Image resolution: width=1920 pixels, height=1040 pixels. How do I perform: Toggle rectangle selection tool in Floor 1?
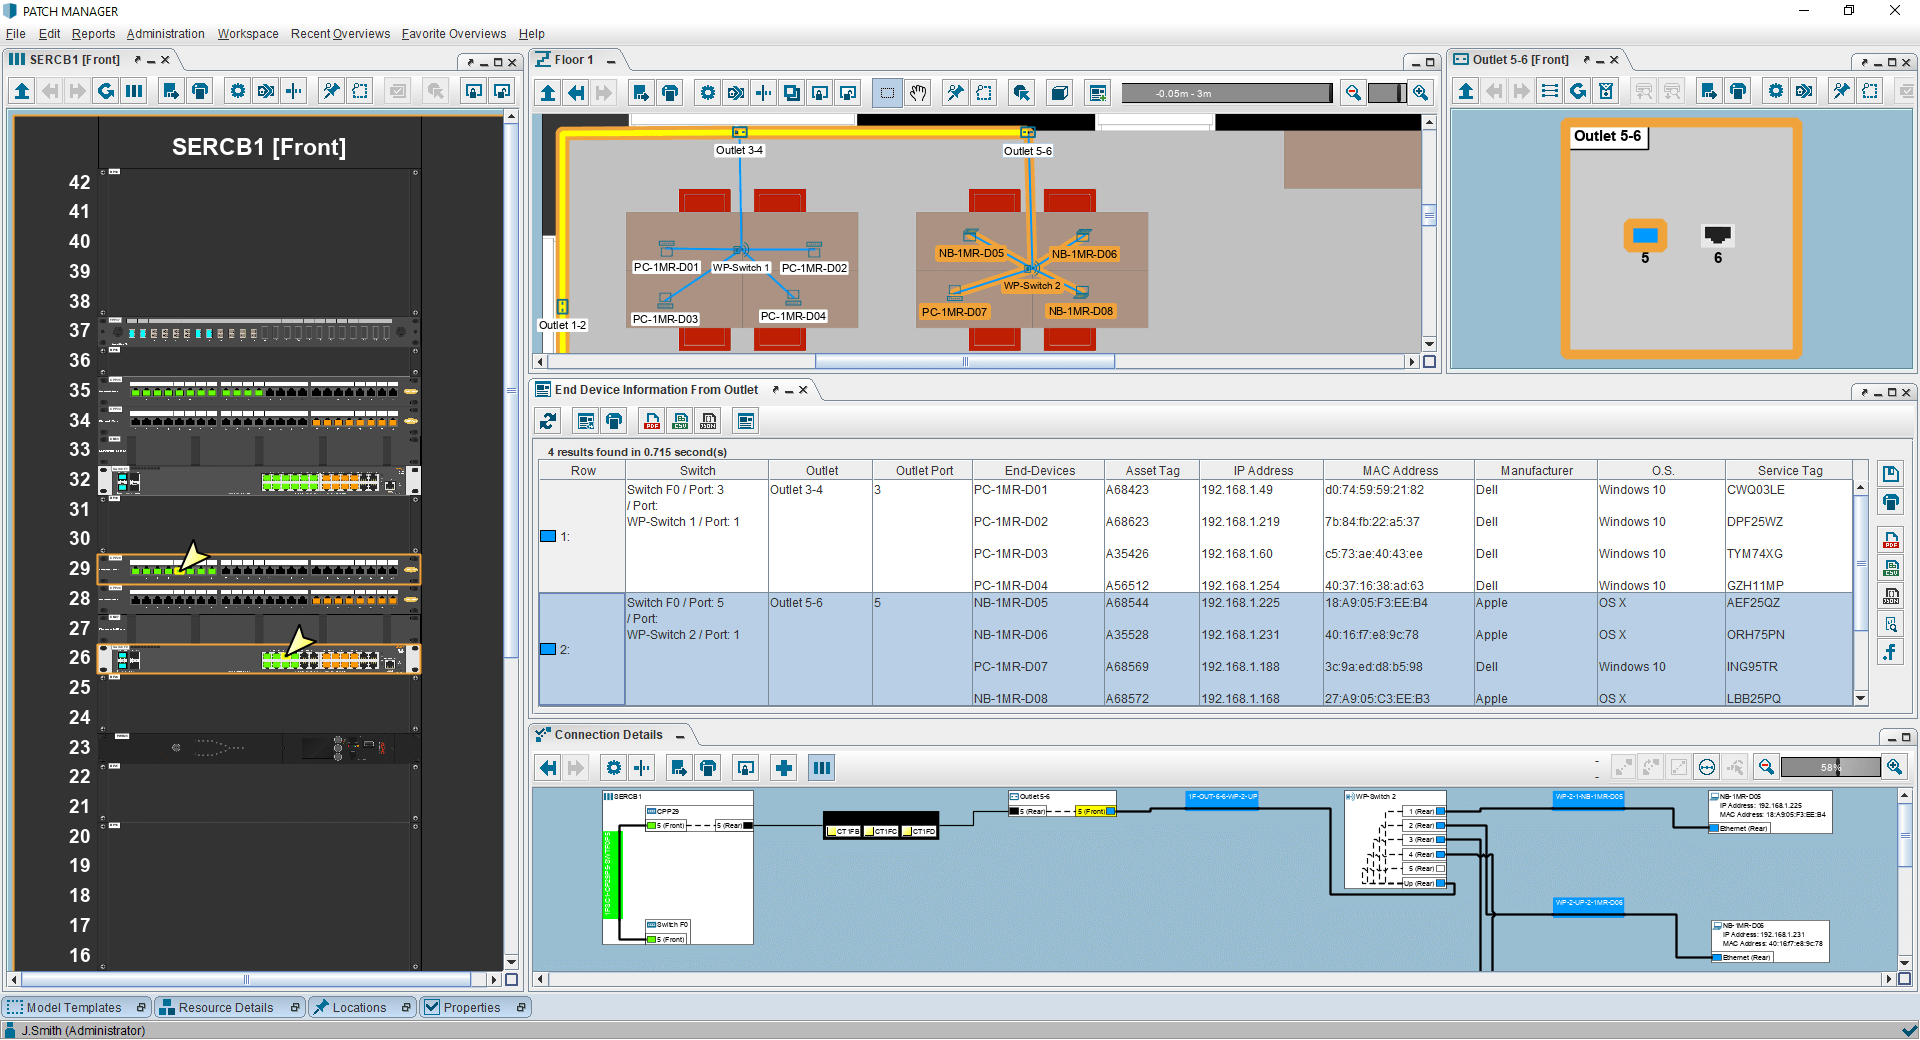pyautogui.click(x=887, y=93)
